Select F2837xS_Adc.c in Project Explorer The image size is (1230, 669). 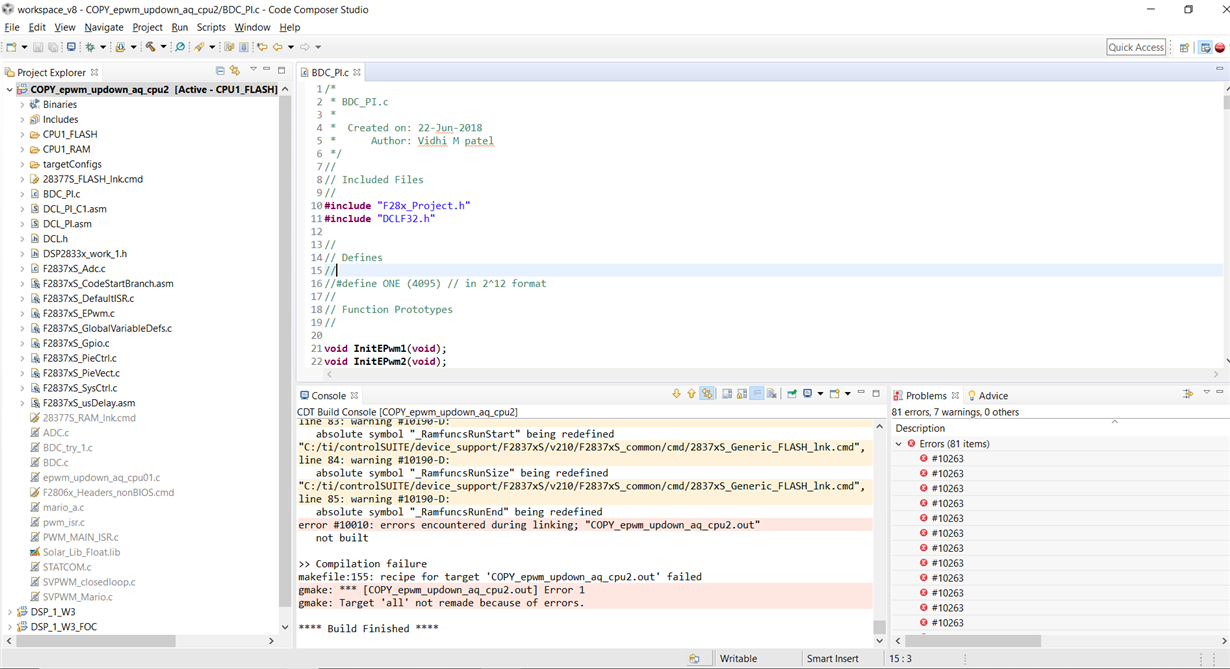pyautogui.click(x=73, y=268)
